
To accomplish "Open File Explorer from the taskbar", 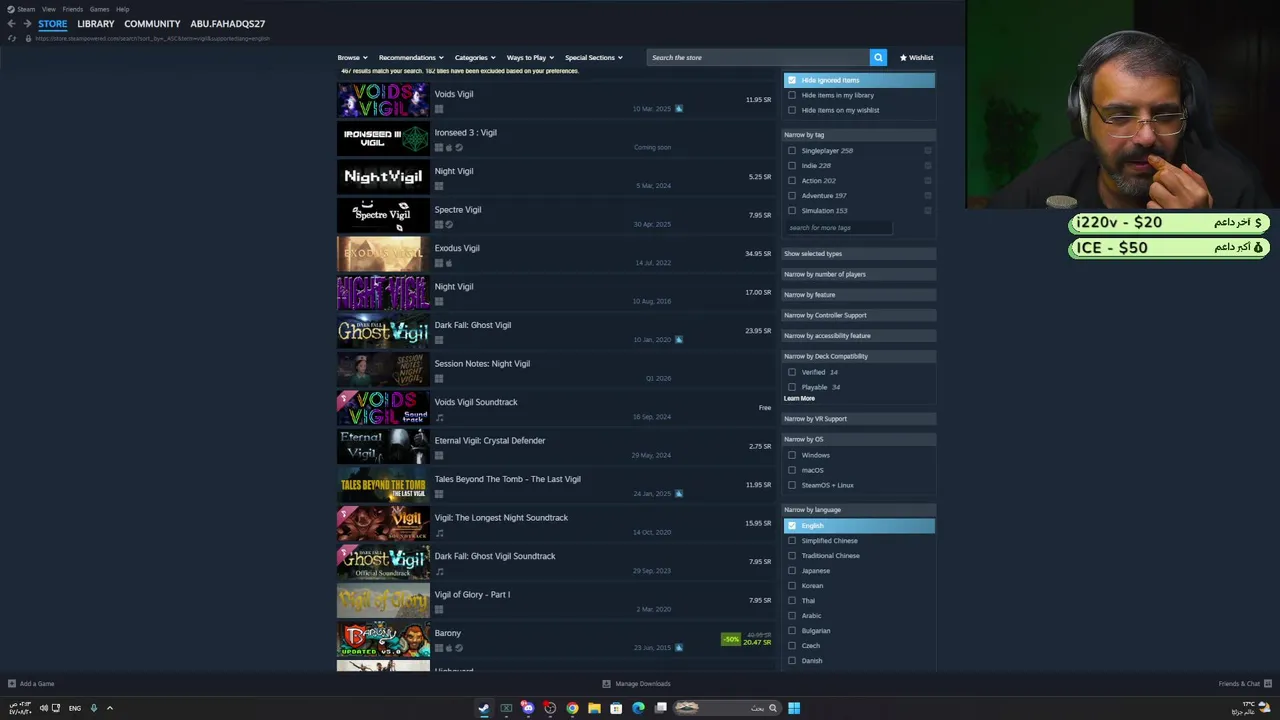I will point(594,708).
